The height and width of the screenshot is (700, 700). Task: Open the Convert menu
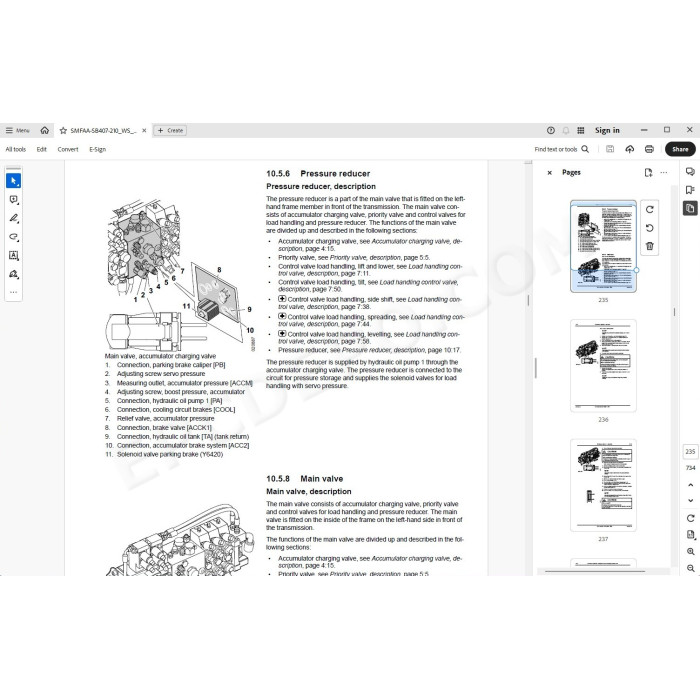(68, 149)
